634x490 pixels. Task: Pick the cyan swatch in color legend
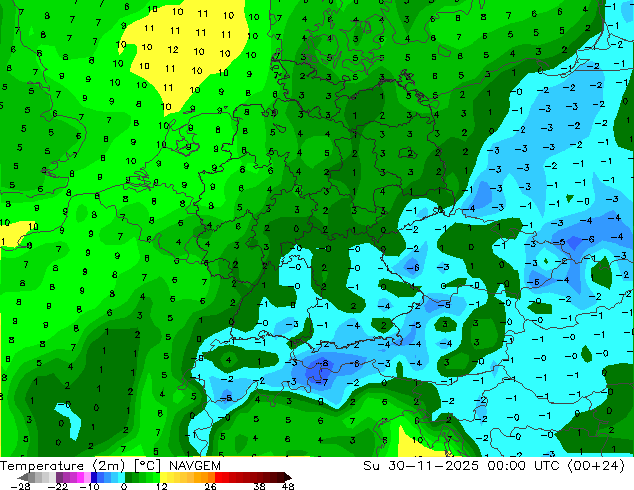tap(121, 477)
